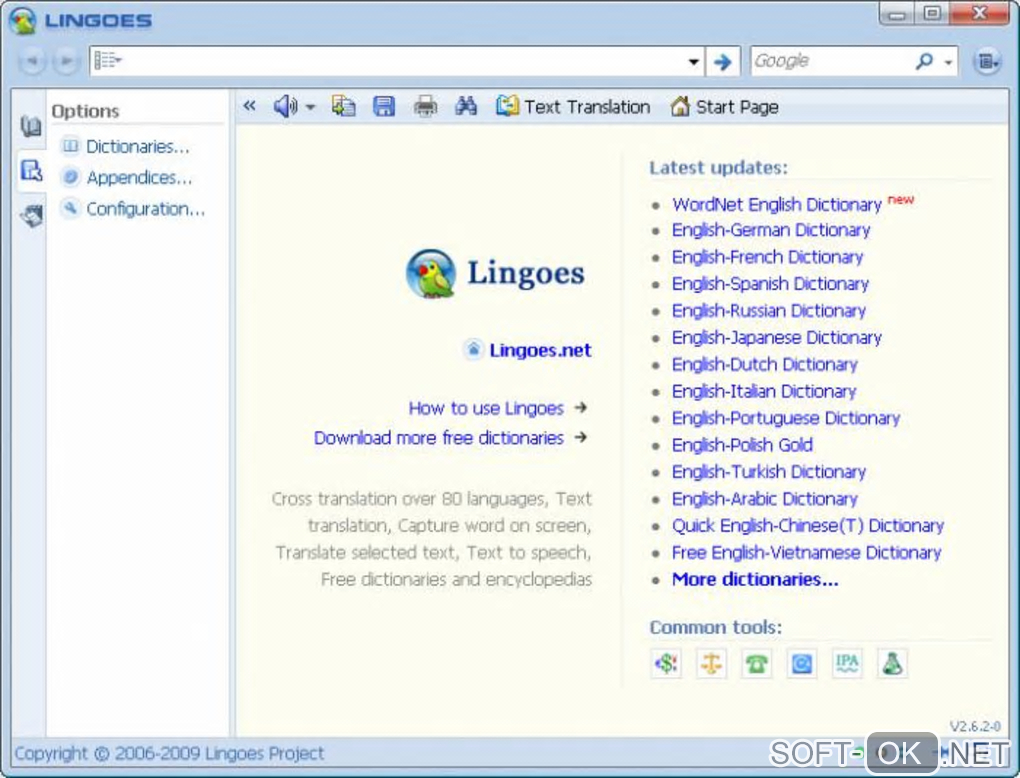Open the IPA phonetic symbols tool
The height and width of the screenshot is (778, 1020).
(847, 664)
